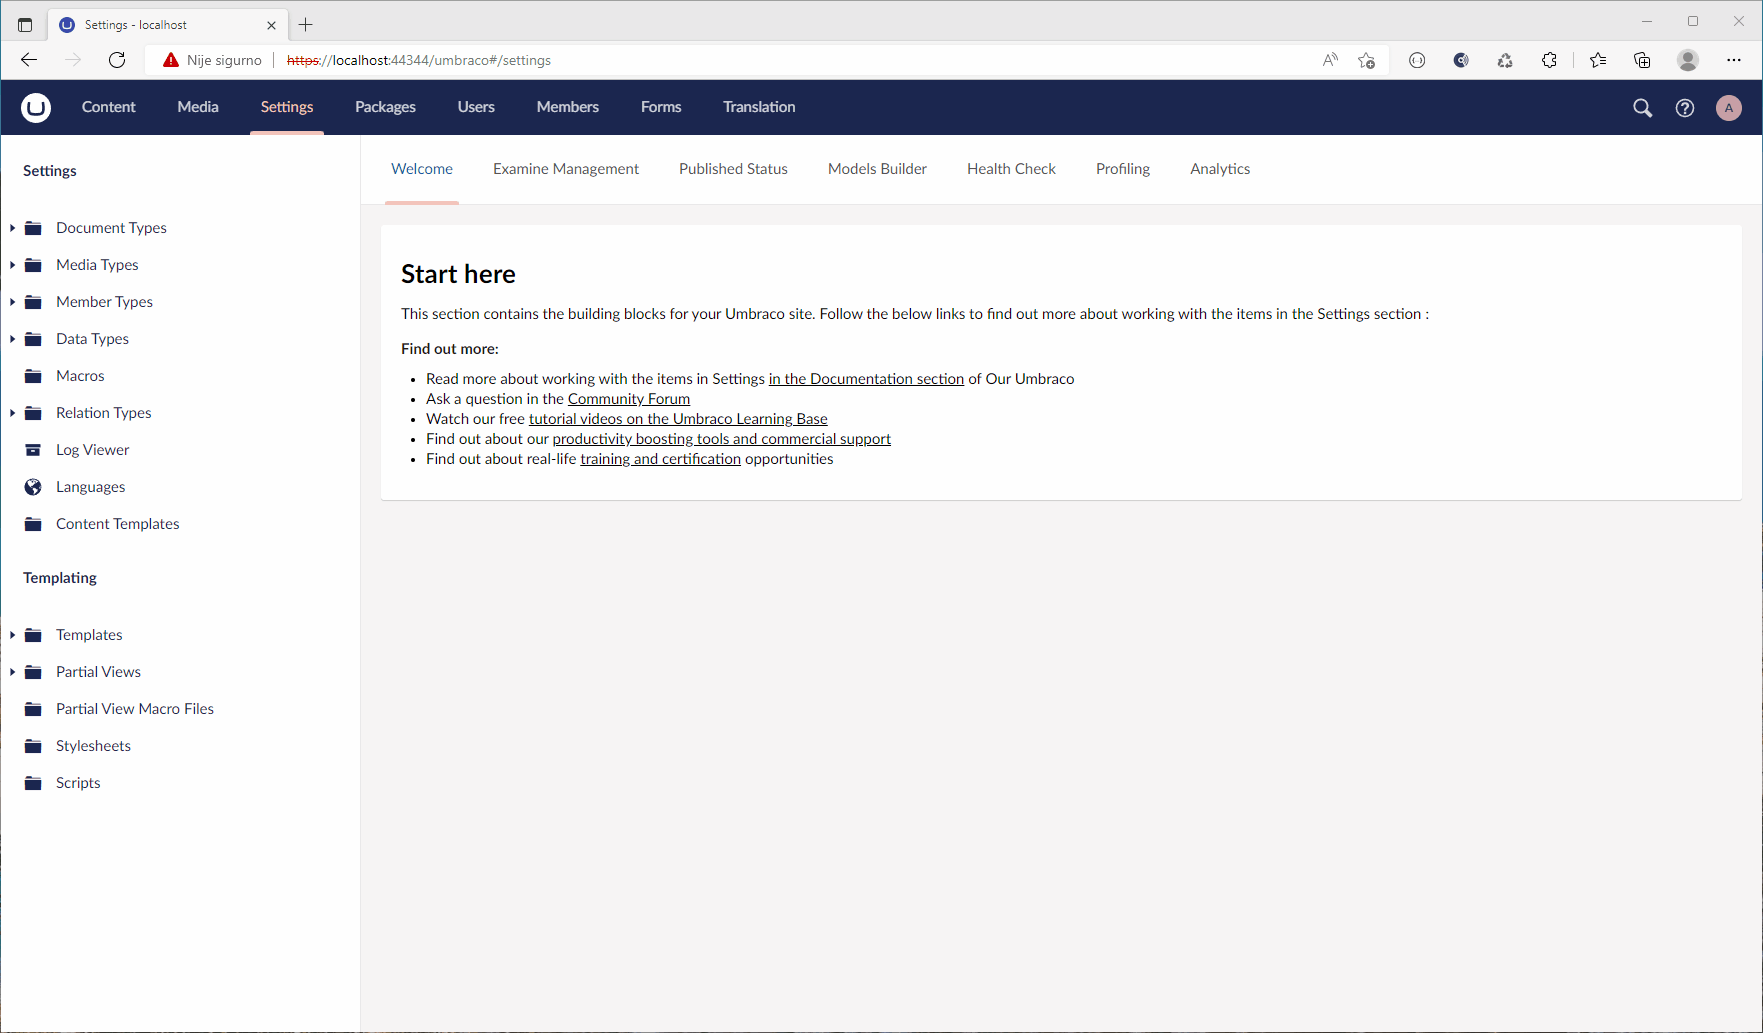The width and height of the screenshot is (1763, 1033).
Task: Click the Scripts folder icon
Action: click(34, 783)
